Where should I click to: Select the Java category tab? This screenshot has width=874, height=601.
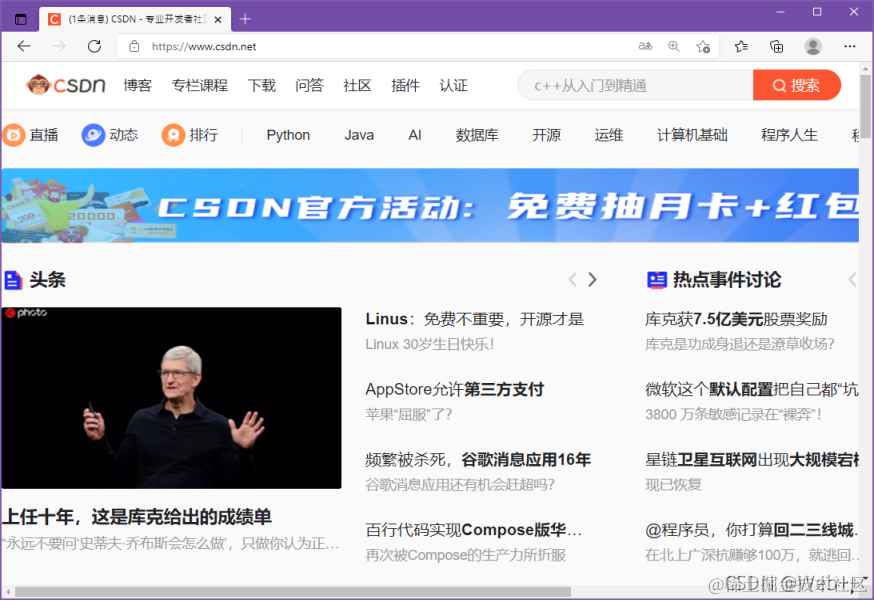(359, 135)
